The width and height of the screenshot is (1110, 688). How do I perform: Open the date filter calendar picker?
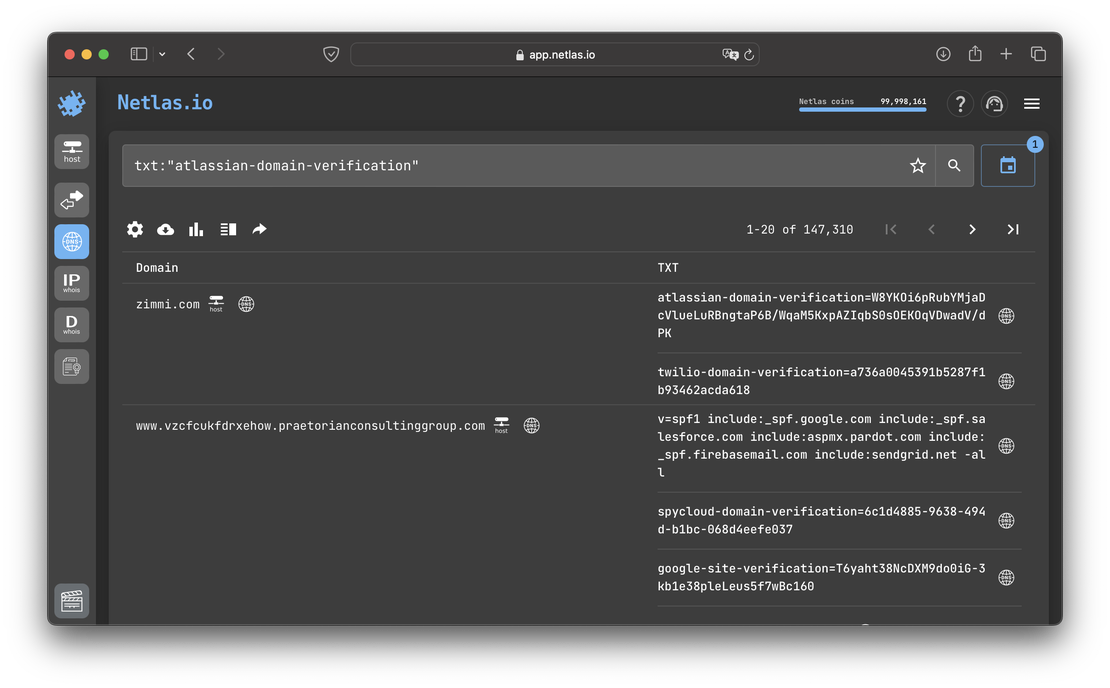(1008, 165)
